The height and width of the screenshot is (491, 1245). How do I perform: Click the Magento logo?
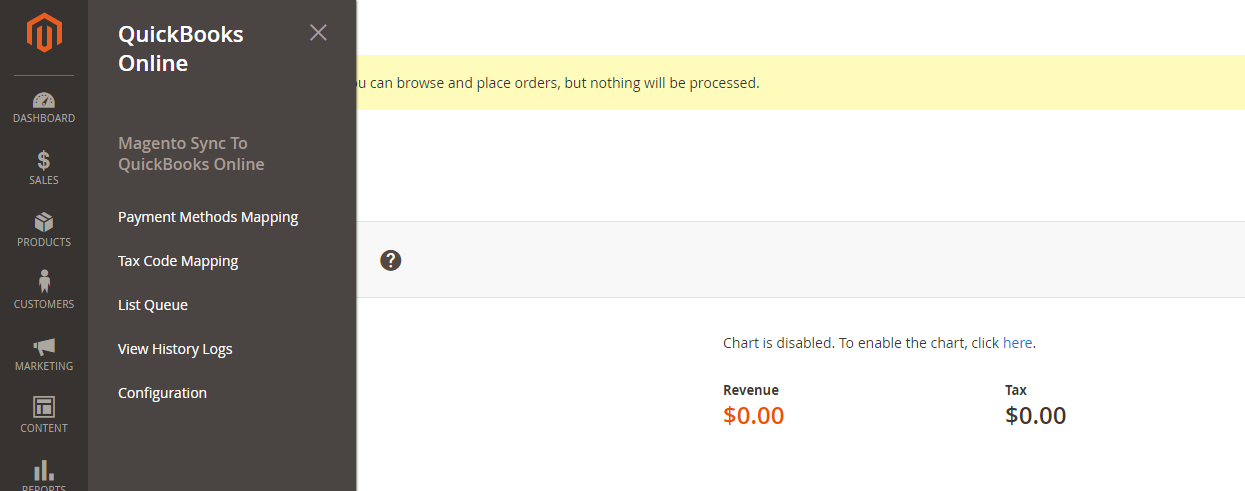click(44, 33)
